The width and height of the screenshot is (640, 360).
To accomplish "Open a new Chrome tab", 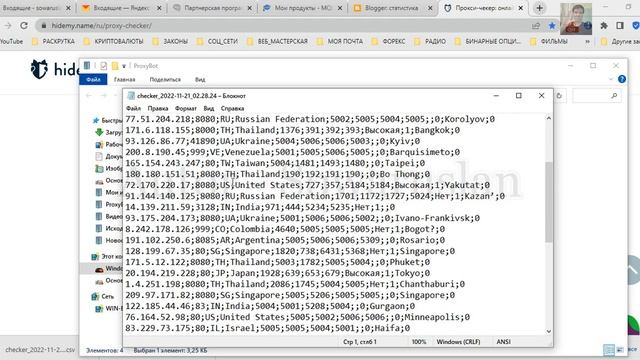I will [x=539, y=8].
